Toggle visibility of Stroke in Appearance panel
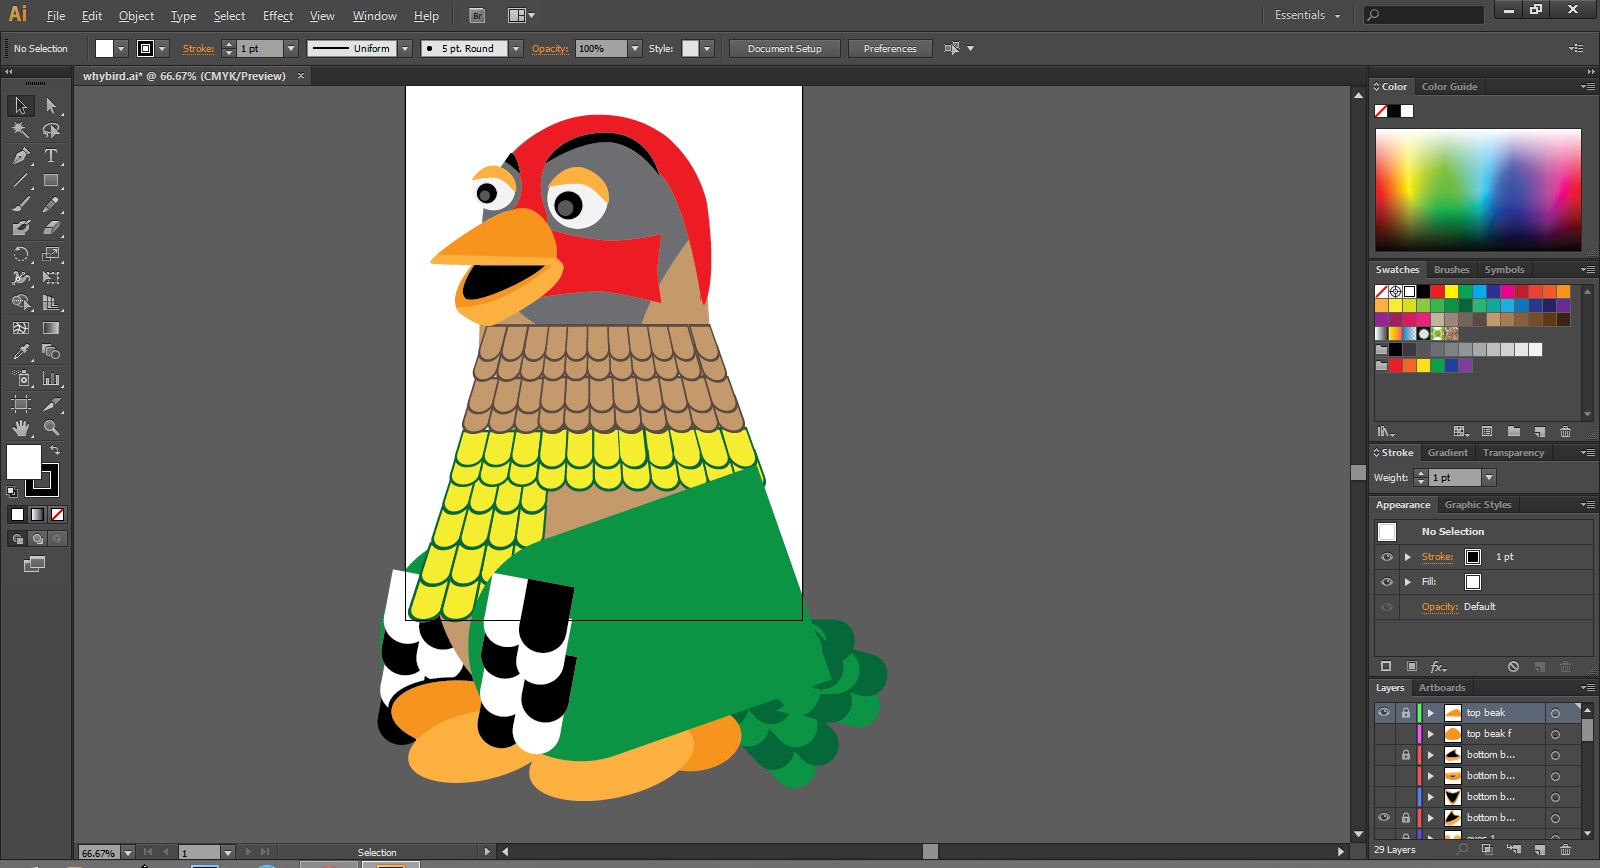This screenshot has width=1600, height=868. [1387, 557]
